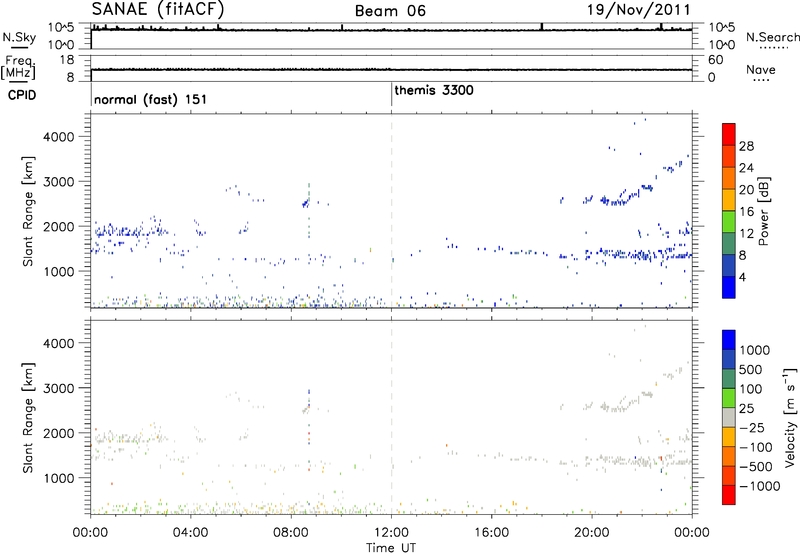Image resolution: width=800 pixels, height=554 pixels.
Task: Click the "4" tick on Power colorbar
Action: pos(742,277)
